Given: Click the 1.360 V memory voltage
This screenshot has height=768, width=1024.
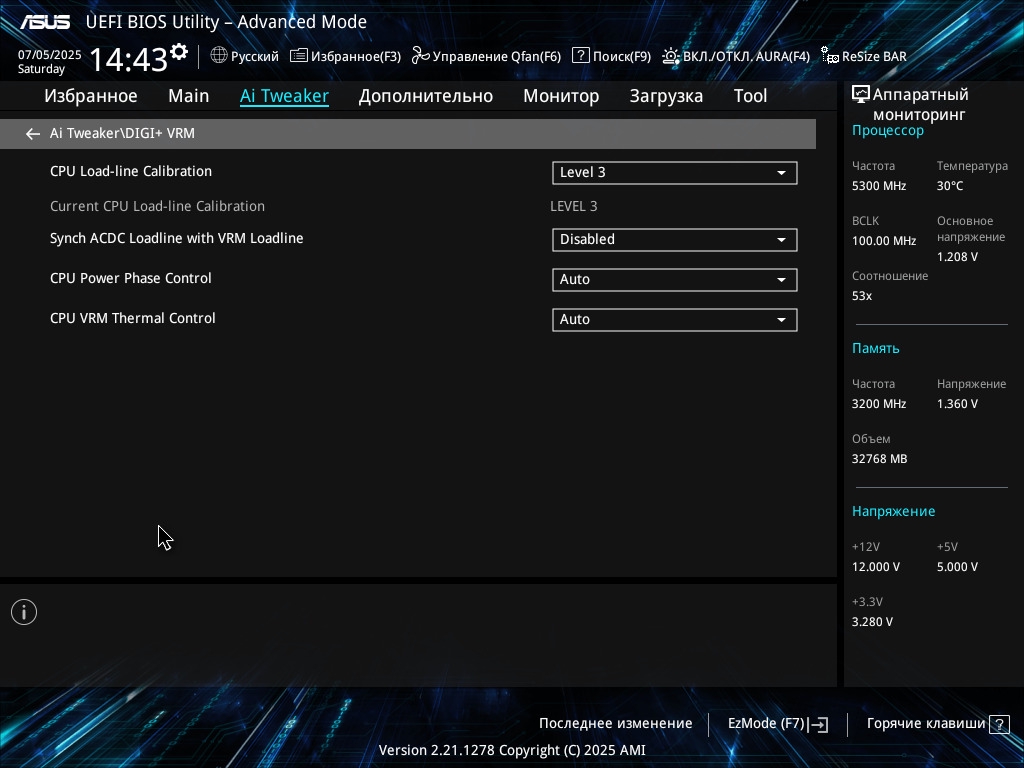Looking at the screenshot, I should tap(957, 404).
